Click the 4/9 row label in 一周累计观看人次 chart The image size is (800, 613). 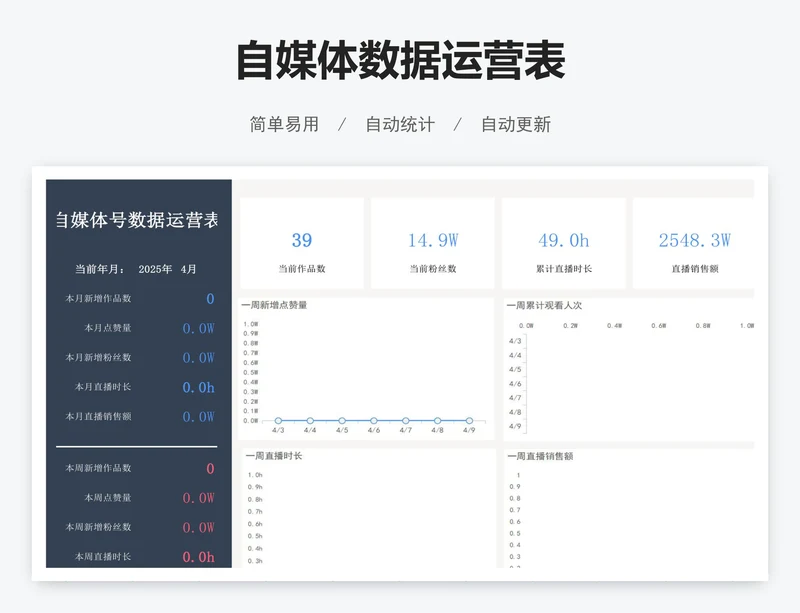pos(515,426)
